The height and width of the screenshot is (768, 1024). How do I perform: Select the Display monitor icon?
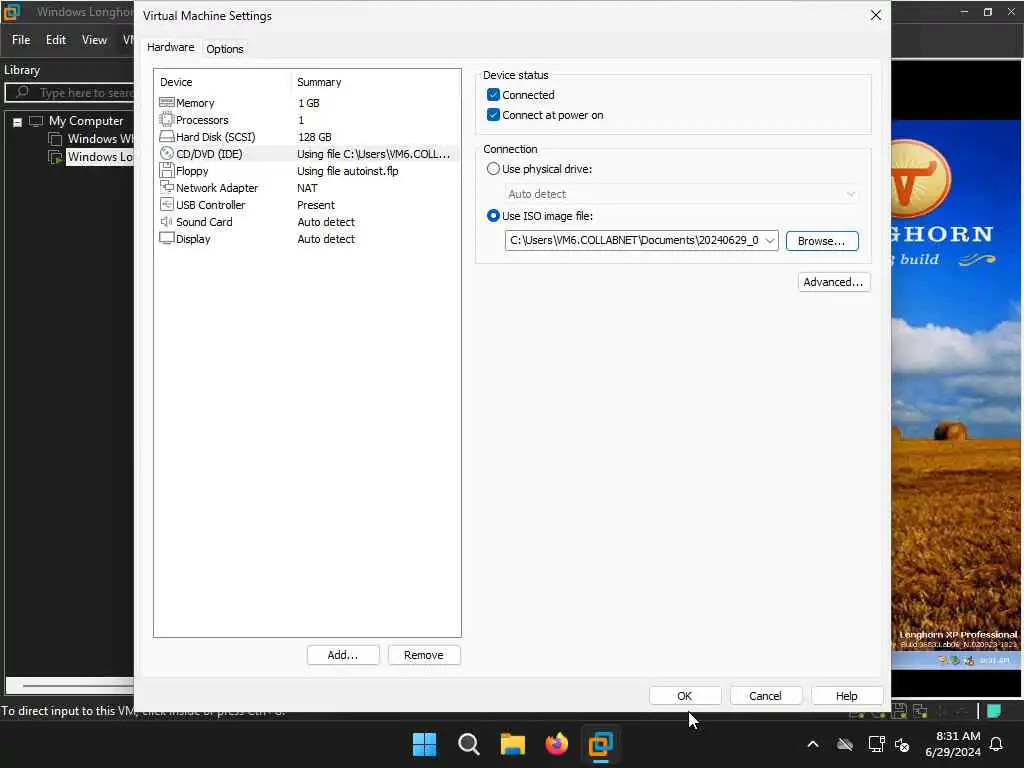(167, 238)
